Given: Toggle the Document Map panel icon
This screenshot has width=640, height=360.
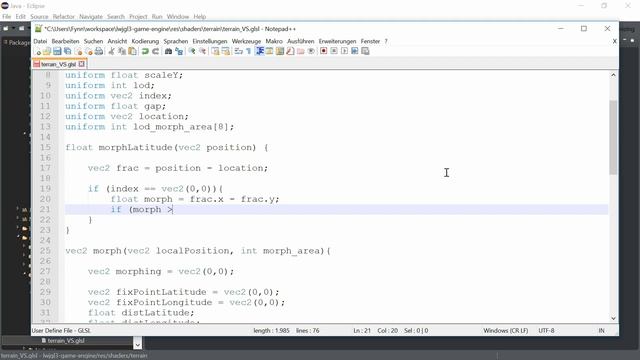Looking at the screenshot, I should coord(280,51).
